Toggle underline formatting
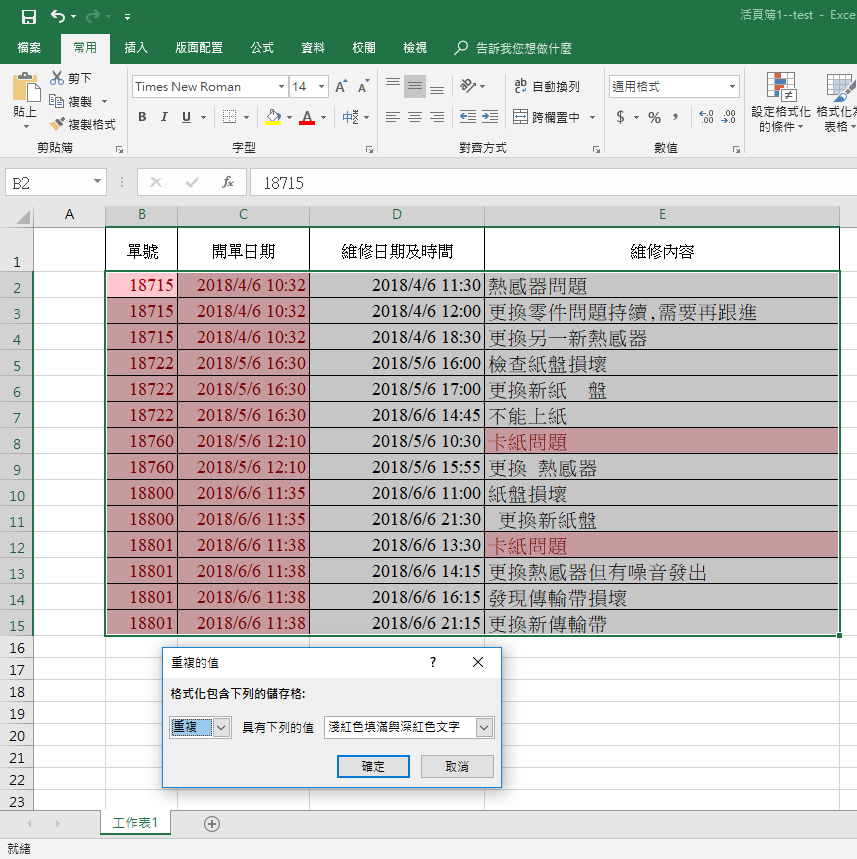The image size is (857, 859). click(186, 117)
